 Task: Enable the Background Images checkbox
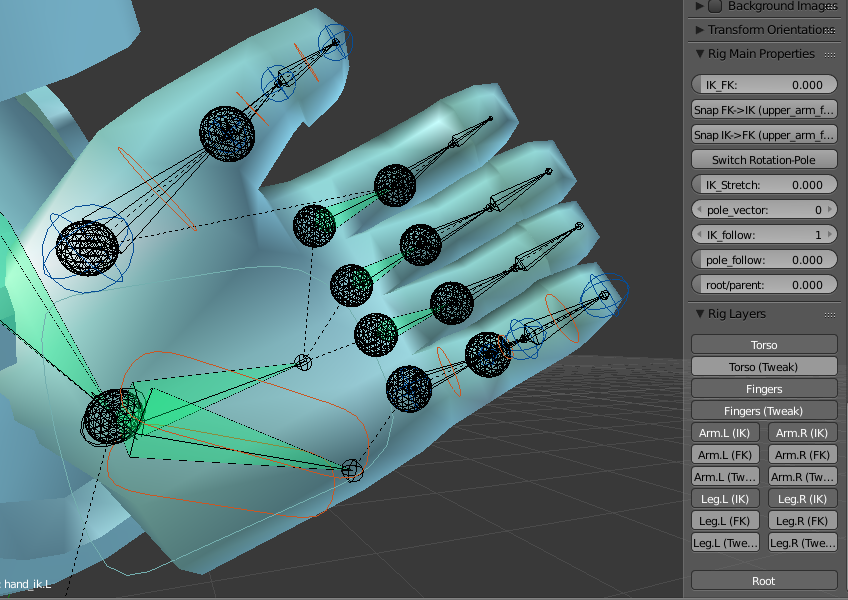click(715, 6)
